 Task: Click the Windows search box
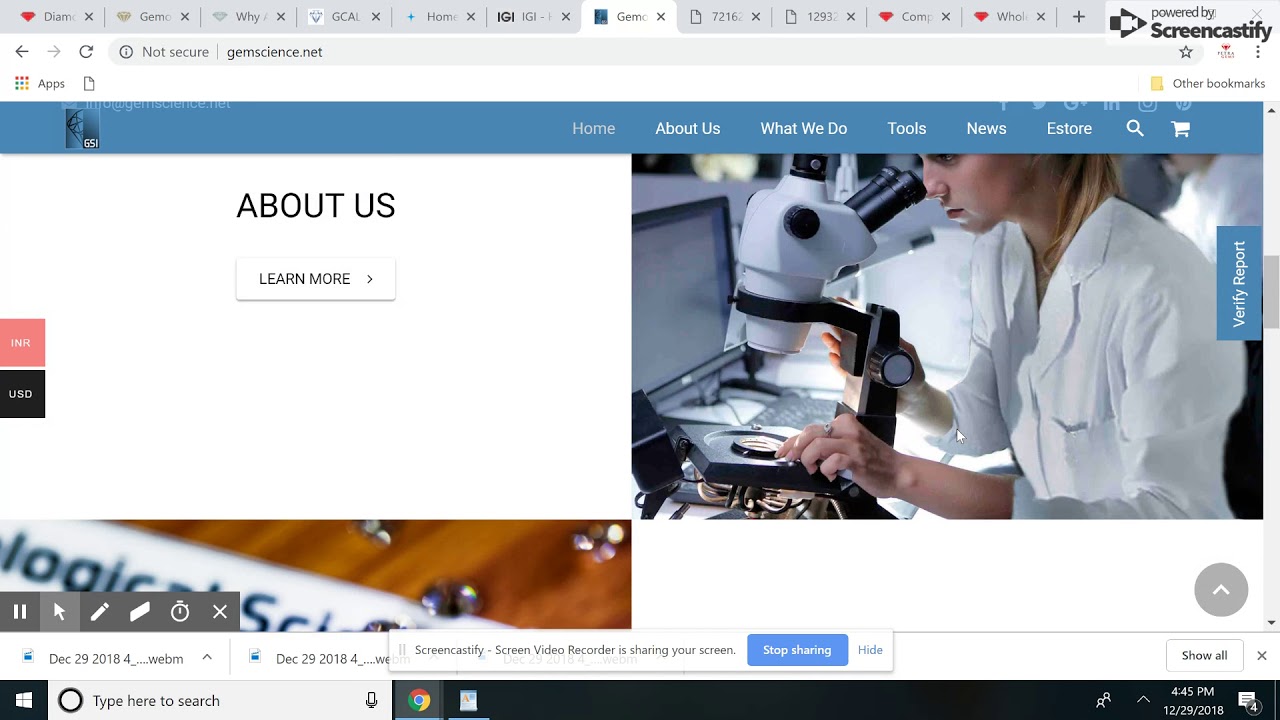[x=220, y=701]
